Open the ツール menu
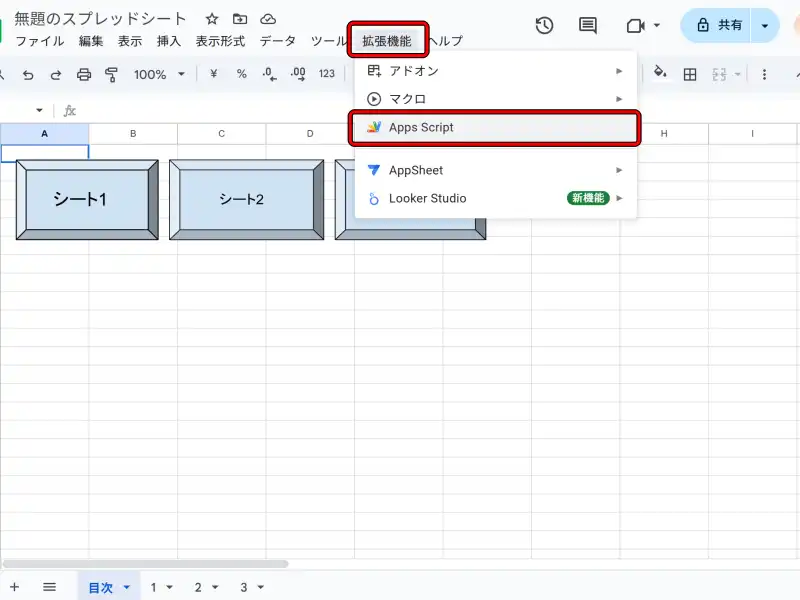The image size is (800, 600). pyautogui.click(x=328, y=41)
